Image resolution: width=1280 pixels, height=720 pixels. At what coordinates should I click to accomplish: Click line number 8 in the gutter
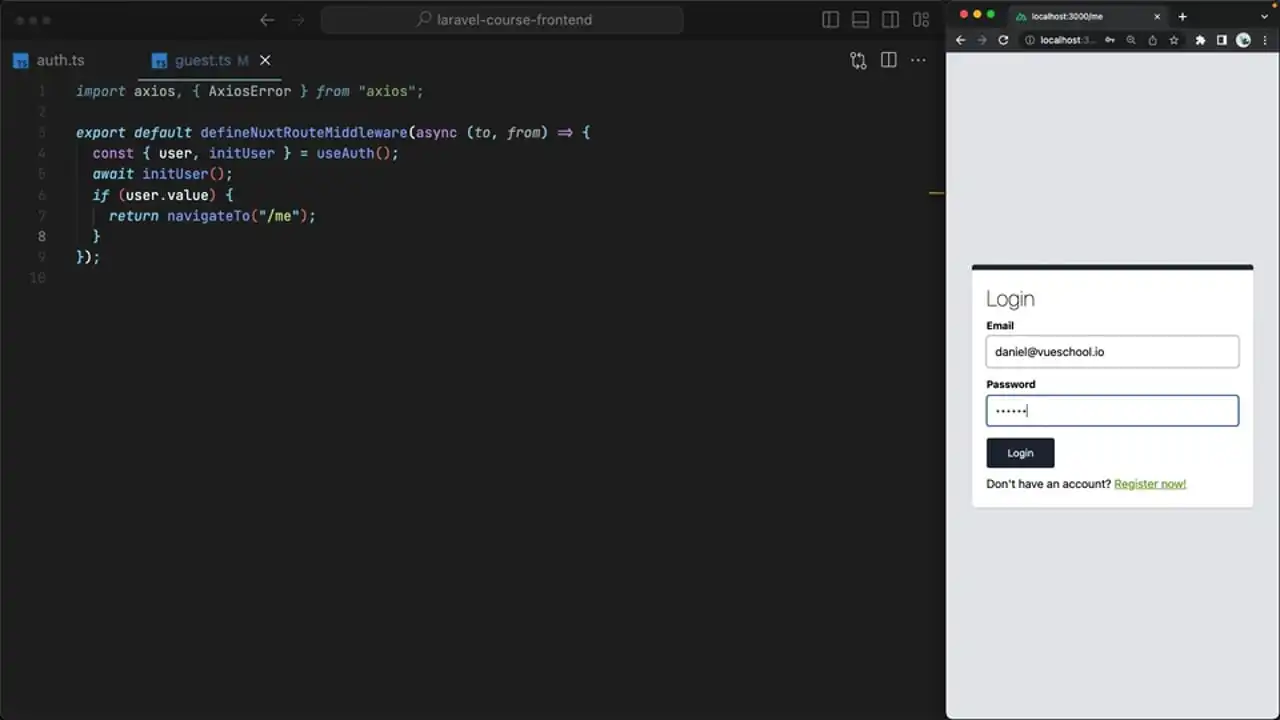click(42, 236)
